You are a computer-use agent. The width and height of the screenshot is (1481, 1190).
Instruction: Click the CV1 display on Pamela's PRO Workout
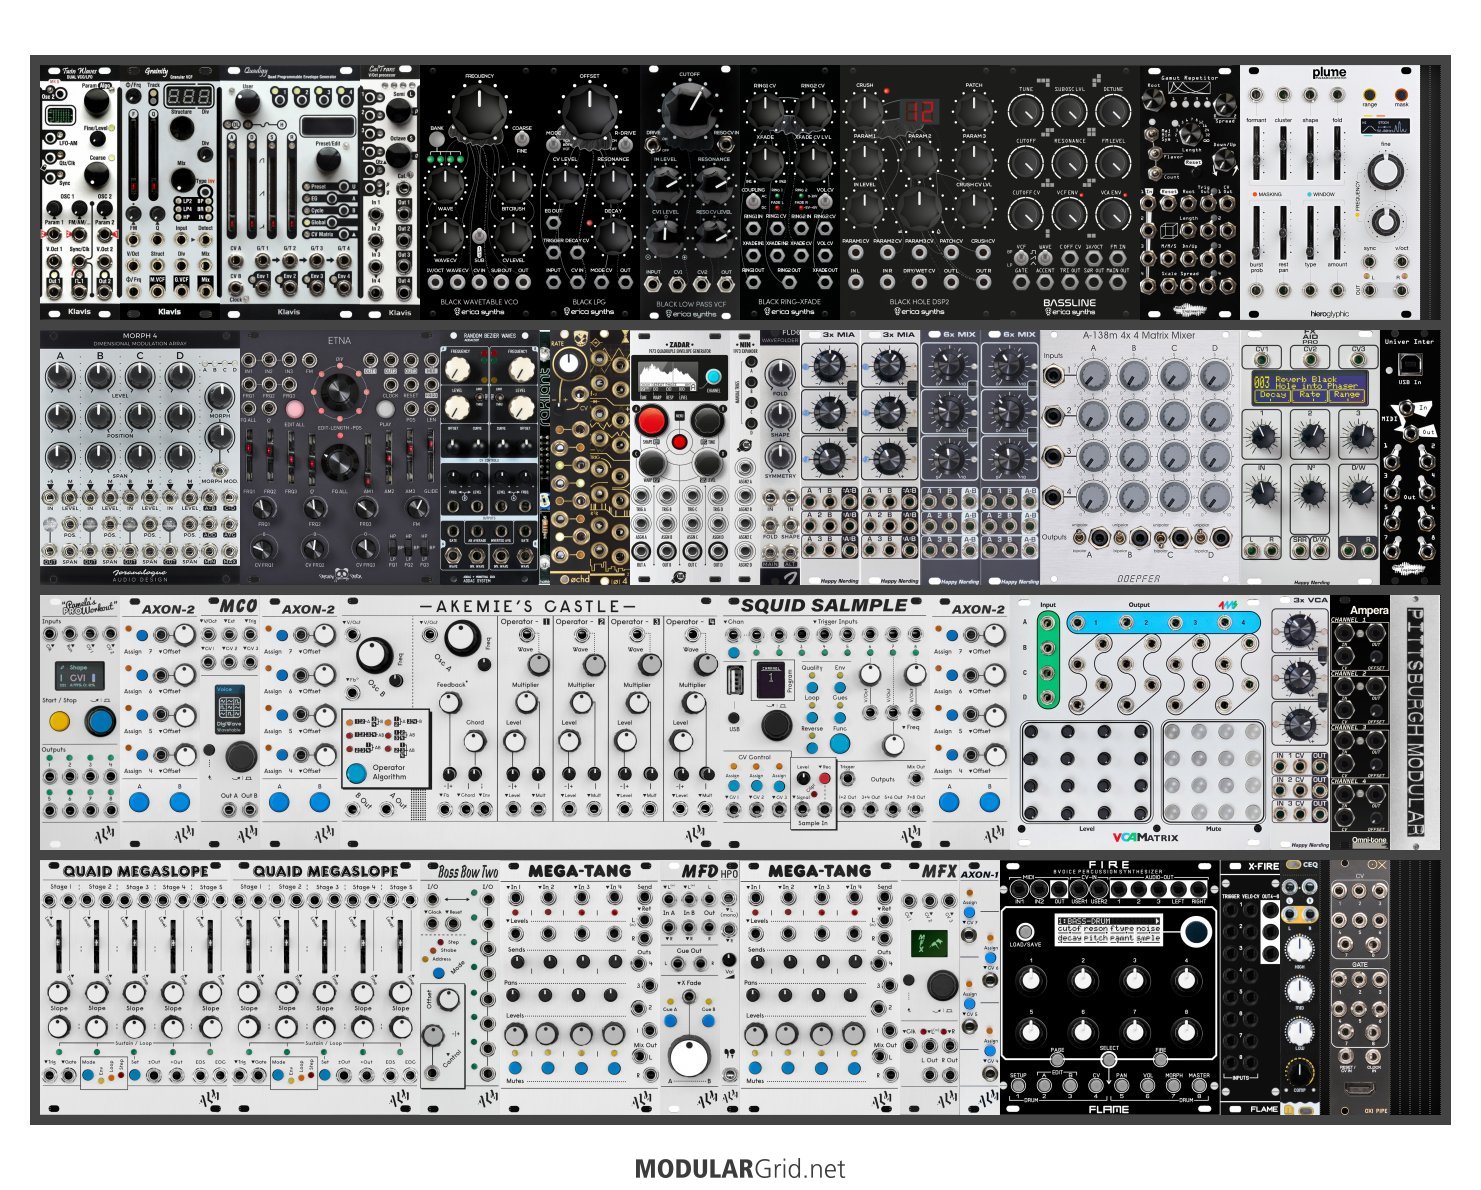(x=78, y=675)
